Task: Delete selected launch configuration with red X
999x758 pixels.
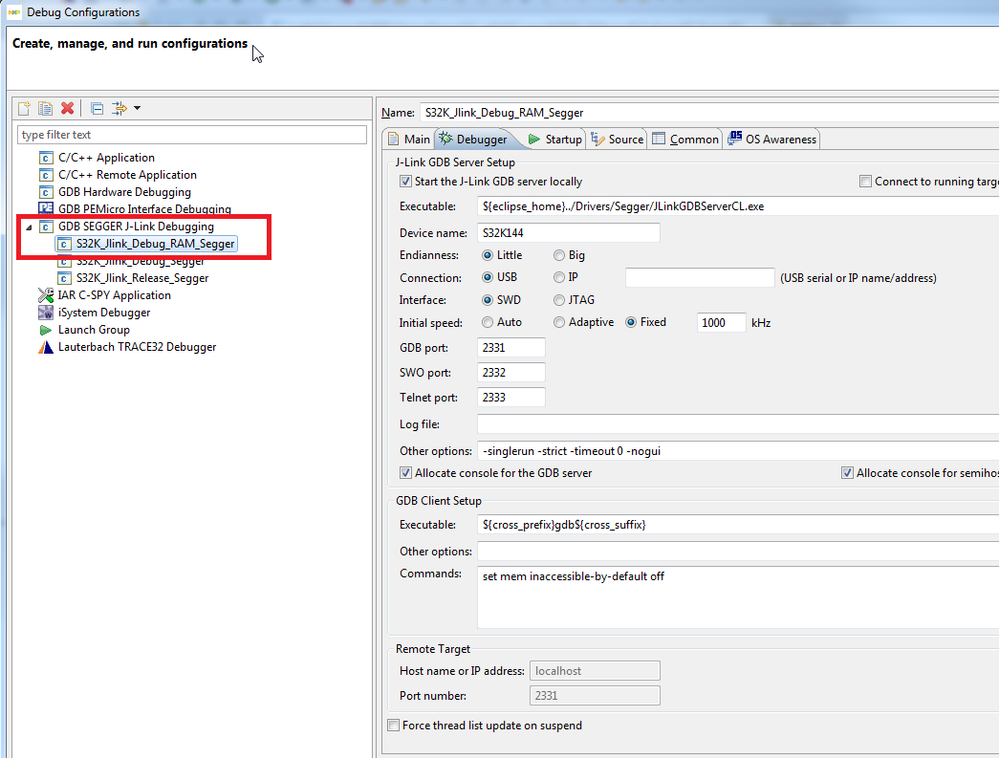Action: click(x=67, y=108)
